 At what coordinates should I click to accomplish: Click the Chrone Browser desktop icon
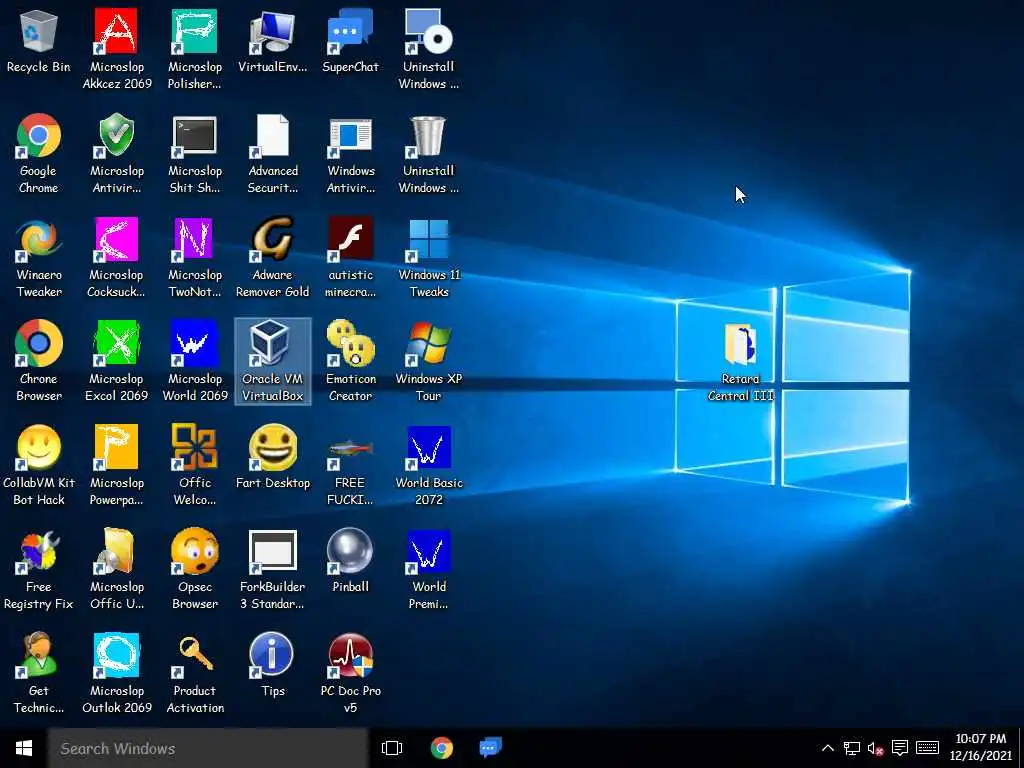tap(39, 344)
